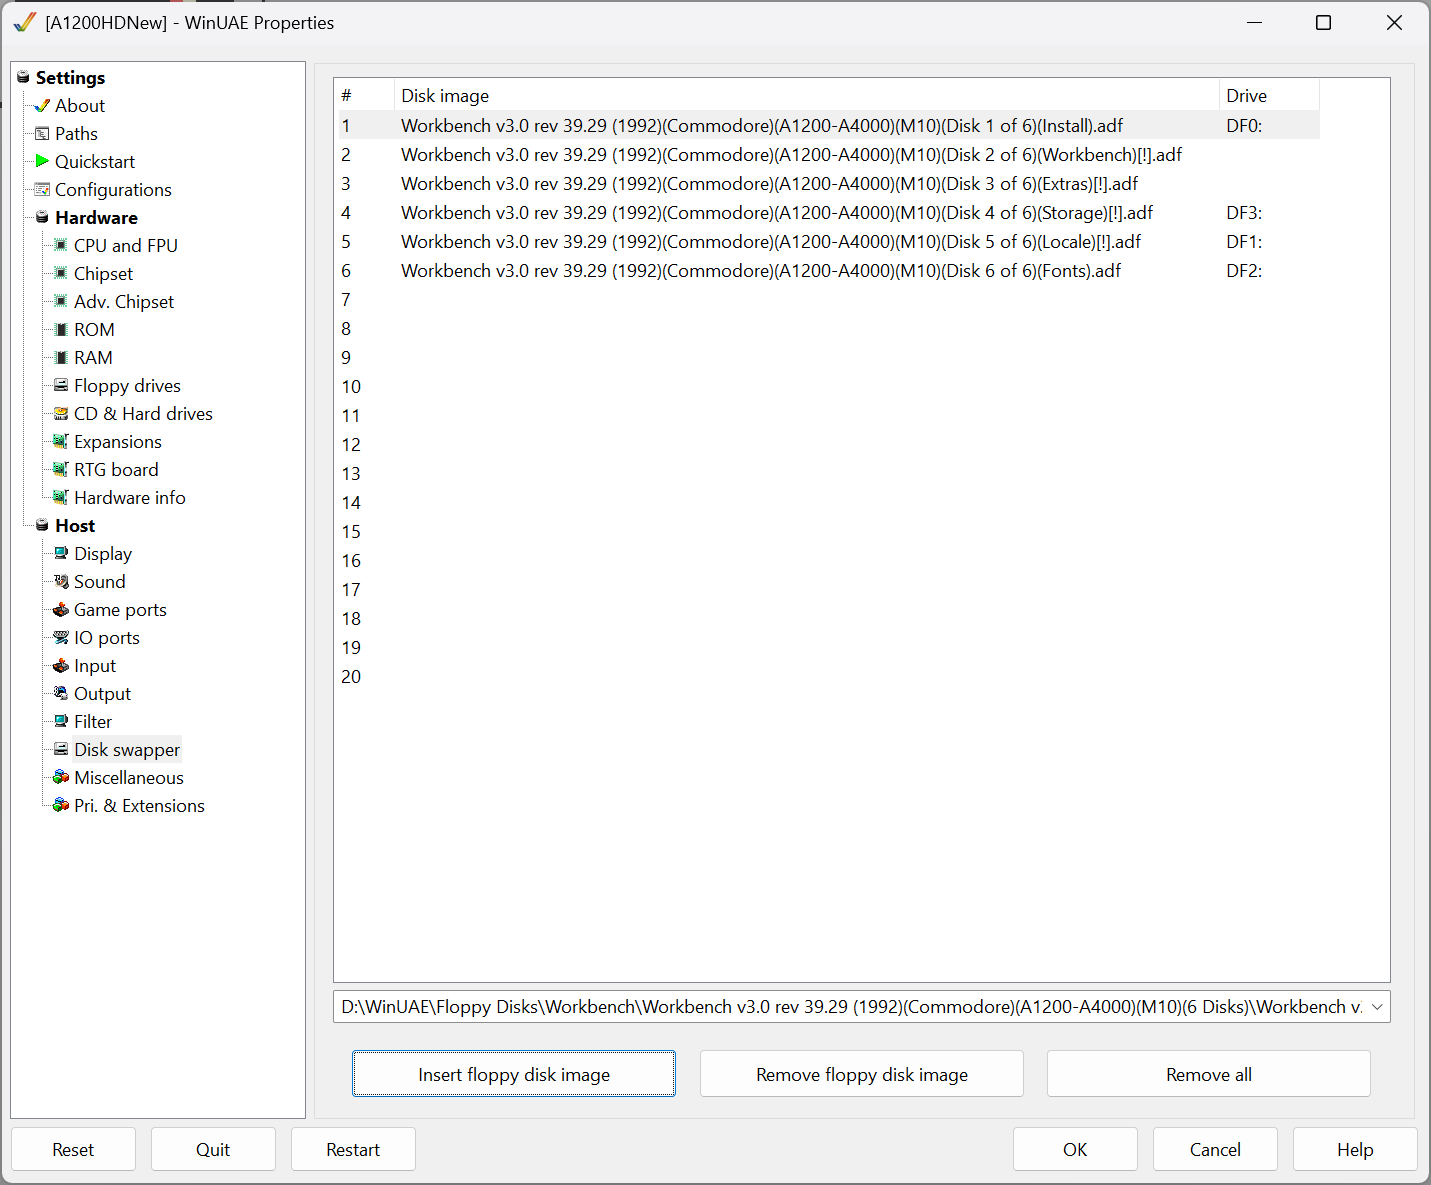Select Disk 4 Storage image row
Image resolution: width=1431 pixels, height=1185 pixels.
776,213
